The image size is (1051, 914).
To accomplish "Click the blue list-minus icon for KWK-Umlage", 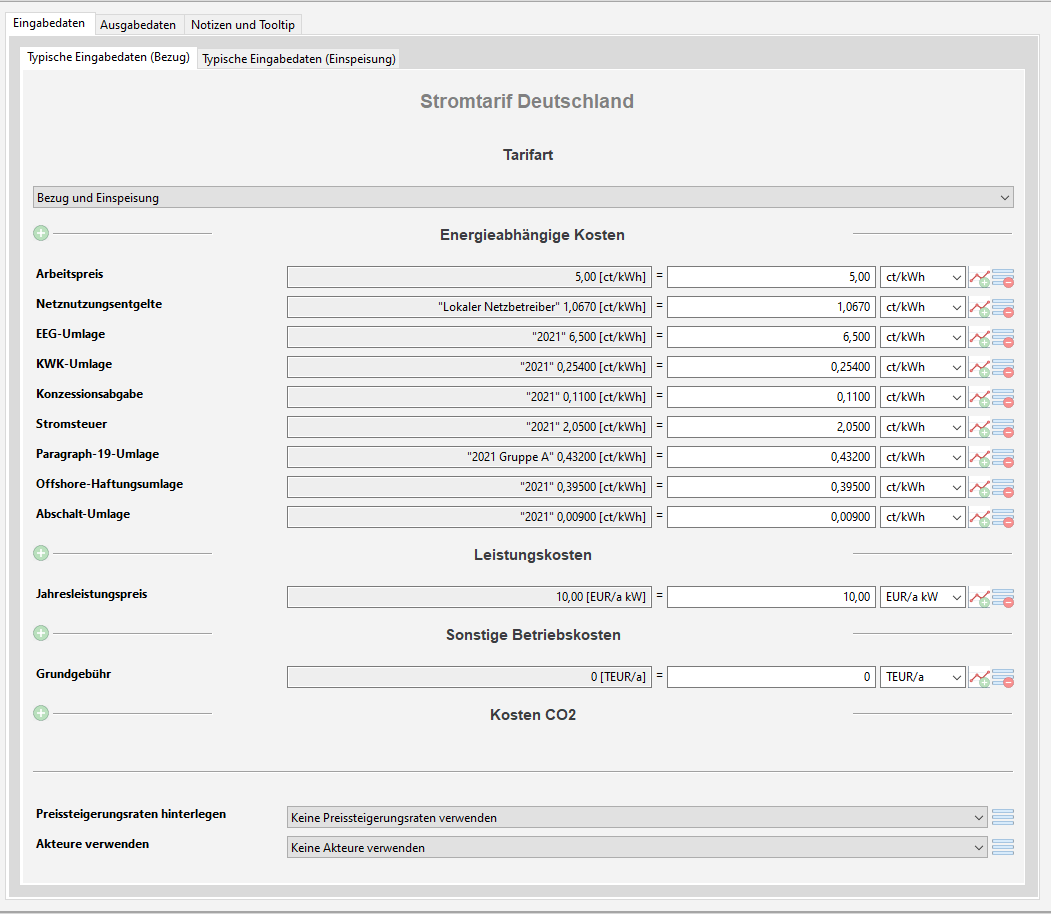I will click(1003, 367).
